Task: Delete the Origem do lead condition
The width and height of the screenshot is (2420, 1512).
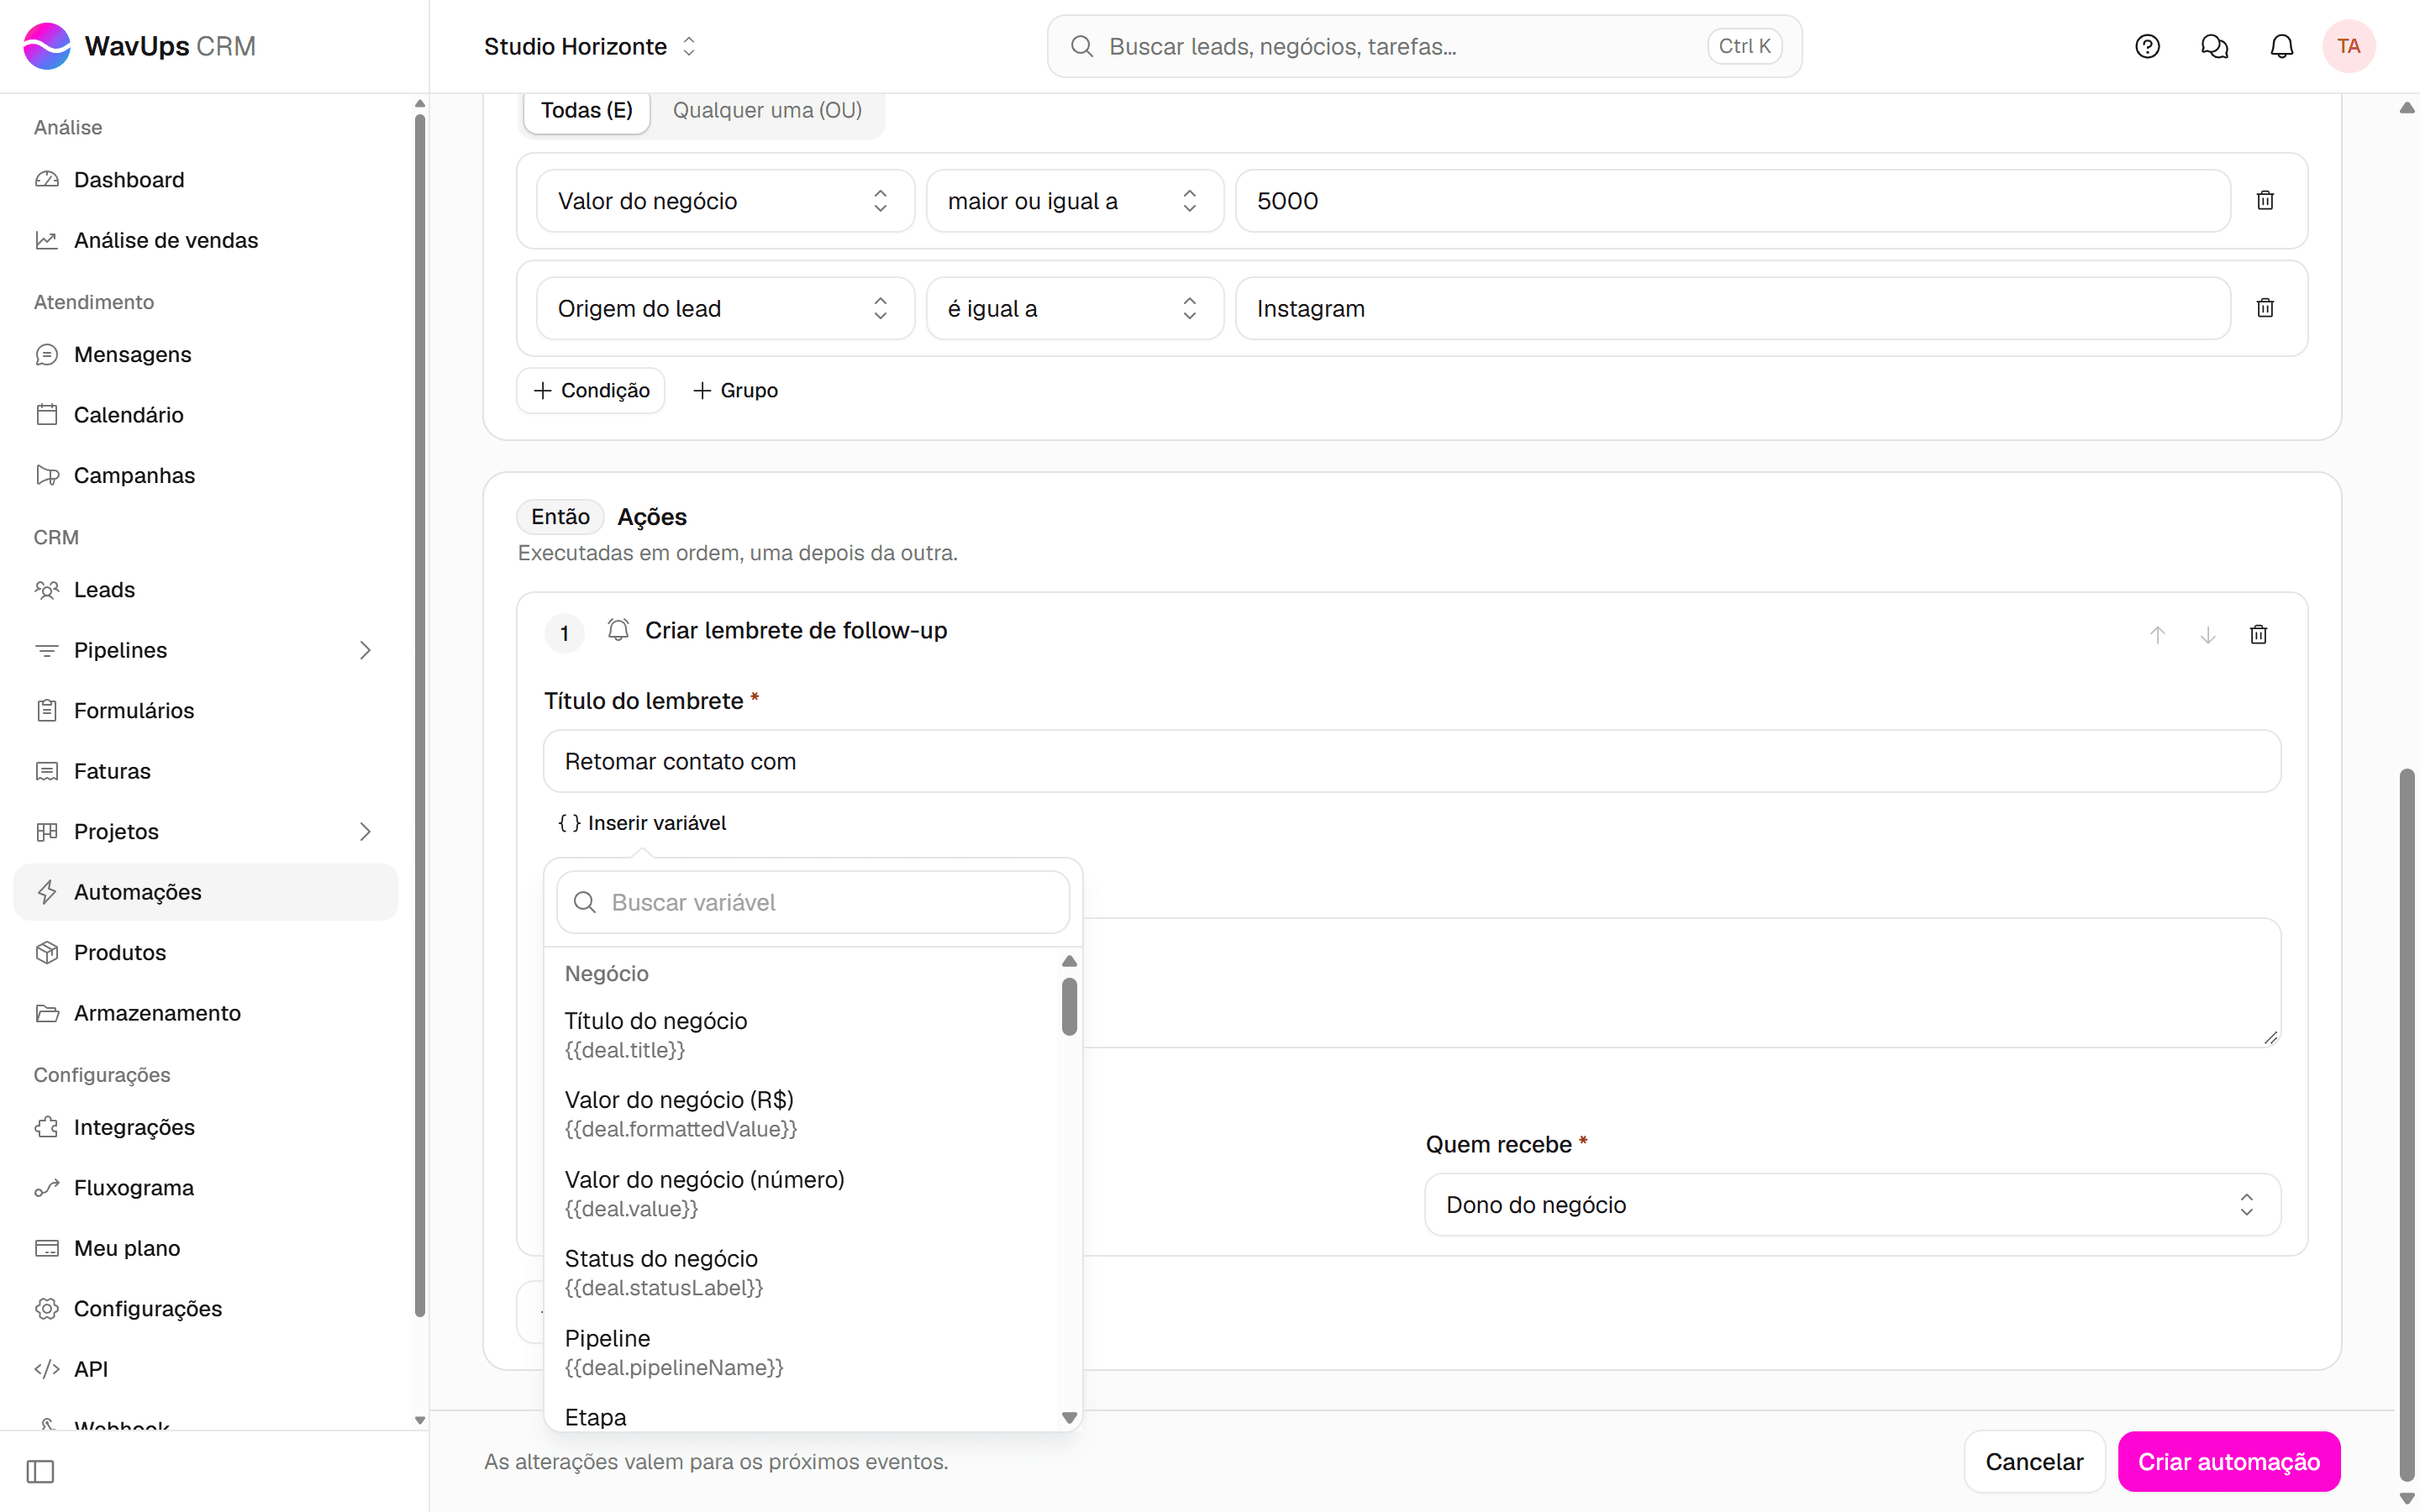Action: click(2265, 308)
